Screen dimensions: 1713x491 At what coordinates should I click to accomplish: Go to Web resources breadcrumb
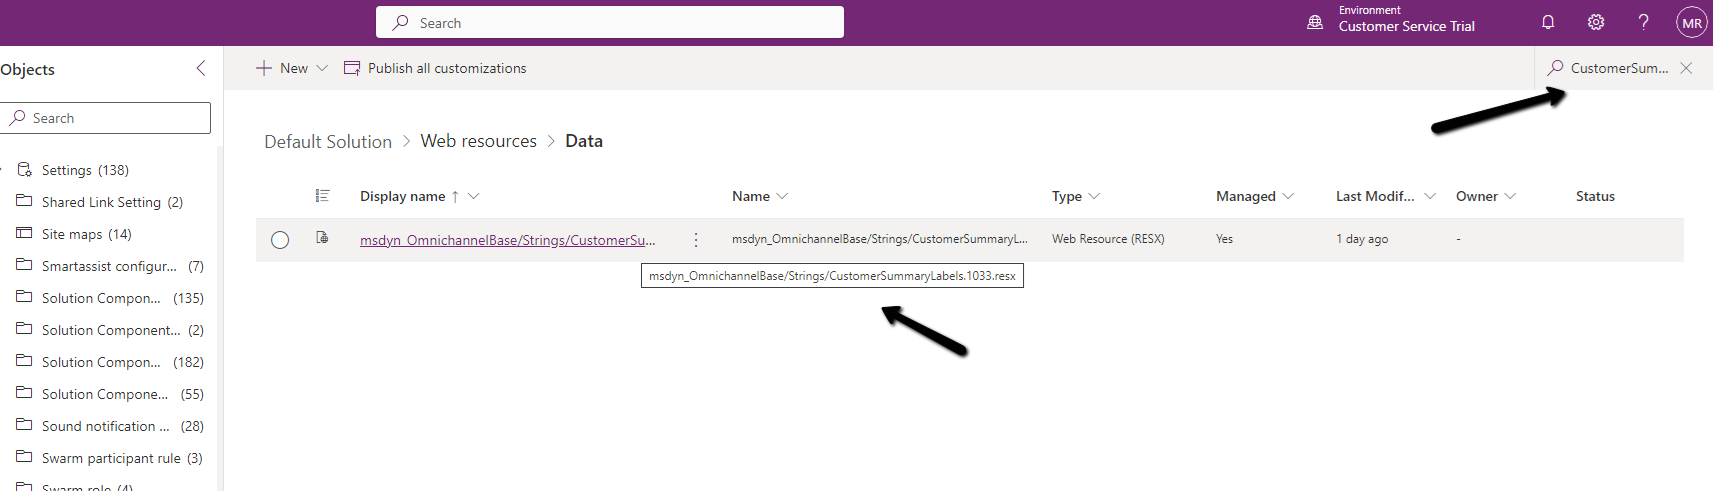click(478, 141)
